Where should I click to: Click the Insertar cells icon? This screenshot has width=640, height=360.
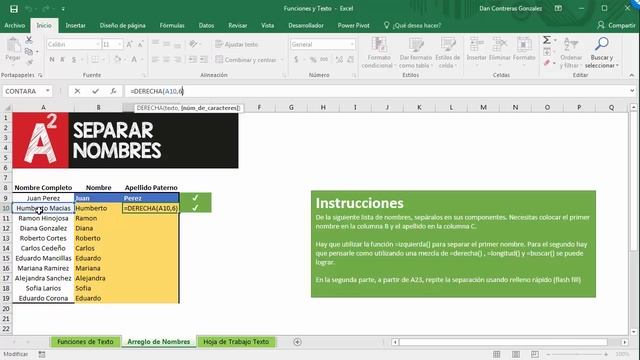point(476,44)
